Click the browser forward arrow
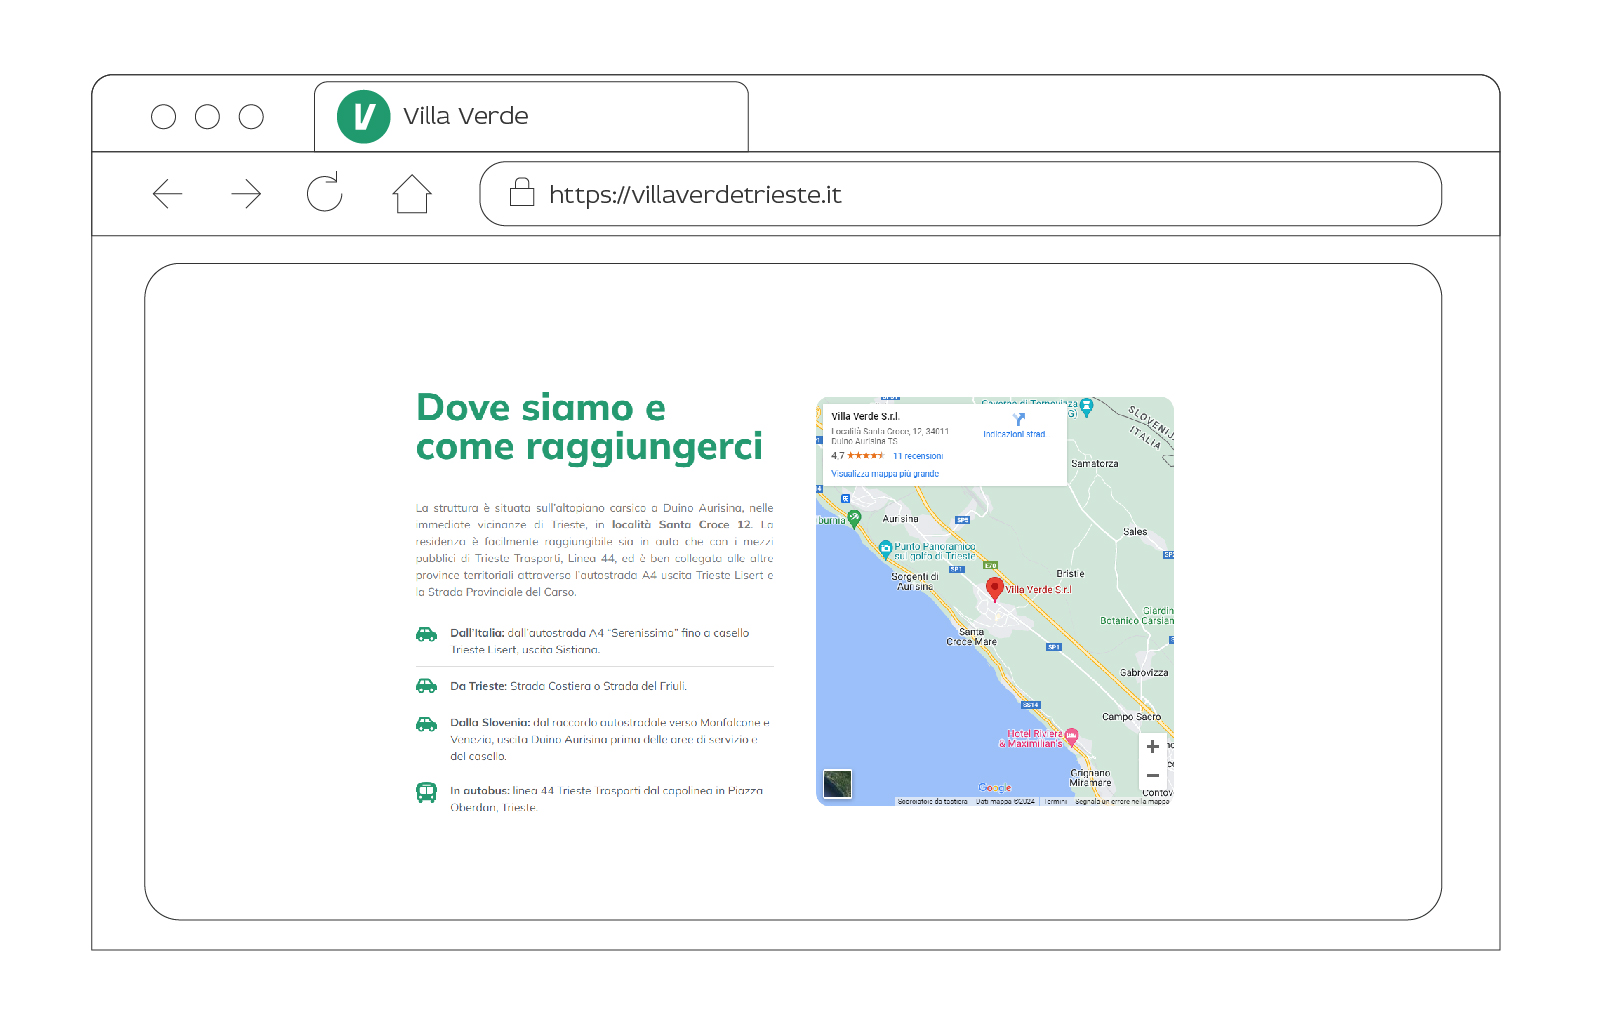Image resolution: width=1600 pixels, height=1025 pixels. point(246,194)
